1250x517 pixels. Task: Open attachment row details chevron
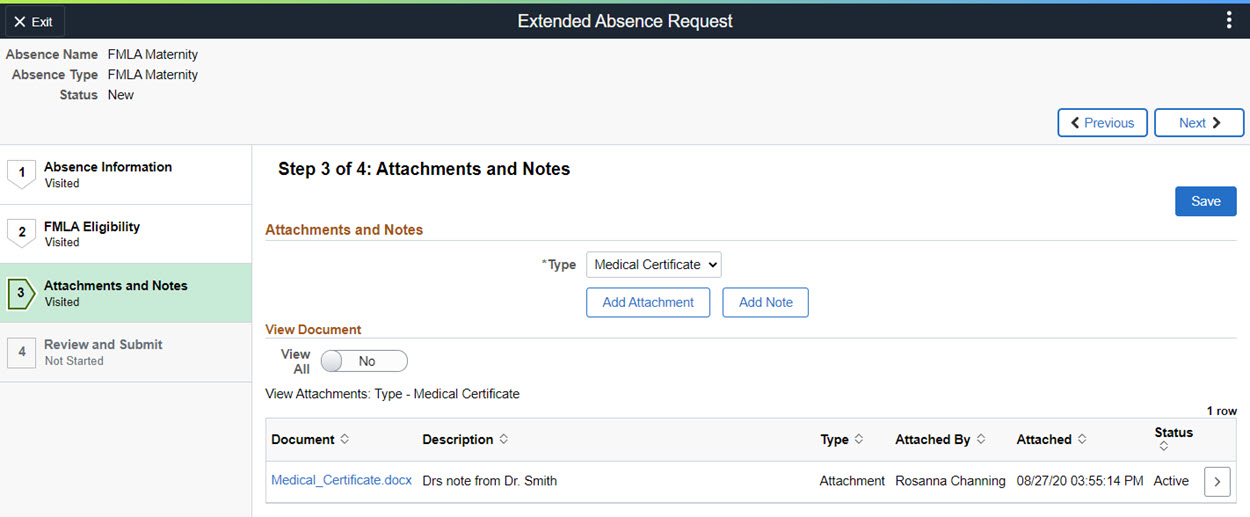(1217, 481)
